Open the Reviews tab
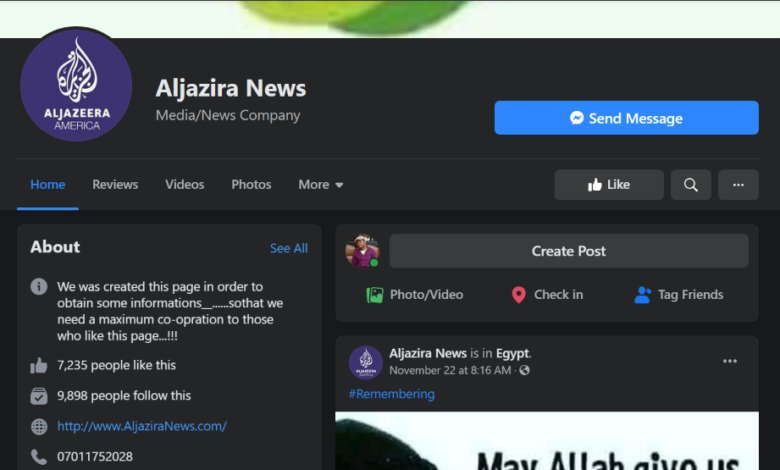 point(115,185)
